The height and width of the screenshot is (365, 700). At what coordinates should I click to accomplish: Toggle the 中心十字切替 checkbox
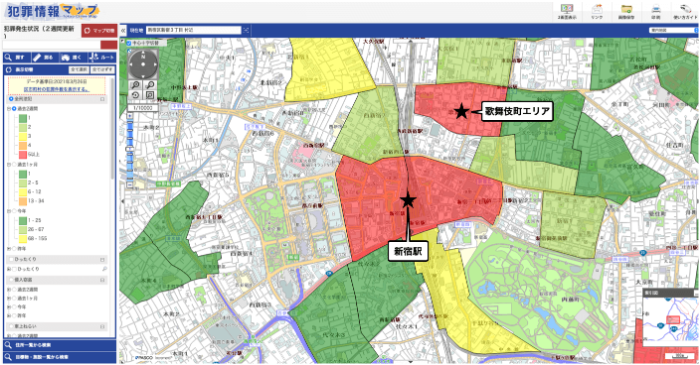pyautogui.click(x=129, y=43)
